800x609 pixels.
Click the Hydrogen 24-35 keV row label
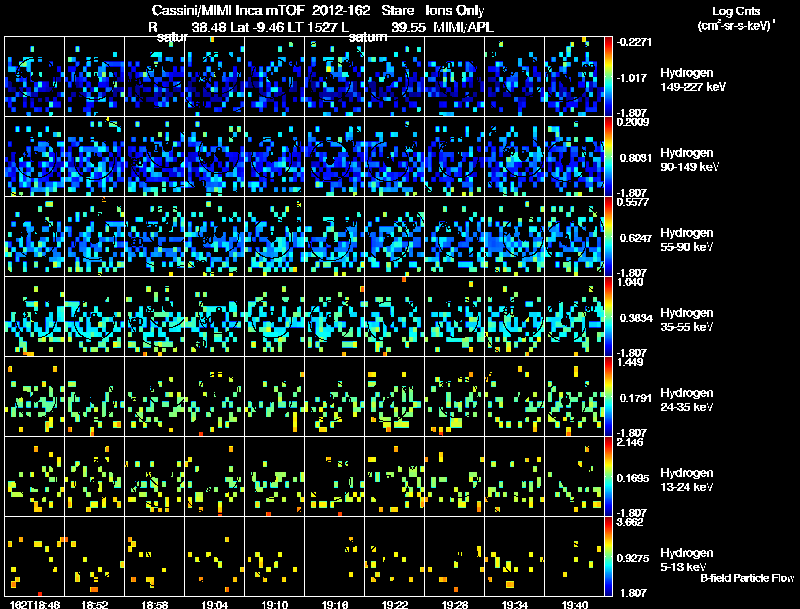pos(687,400)
